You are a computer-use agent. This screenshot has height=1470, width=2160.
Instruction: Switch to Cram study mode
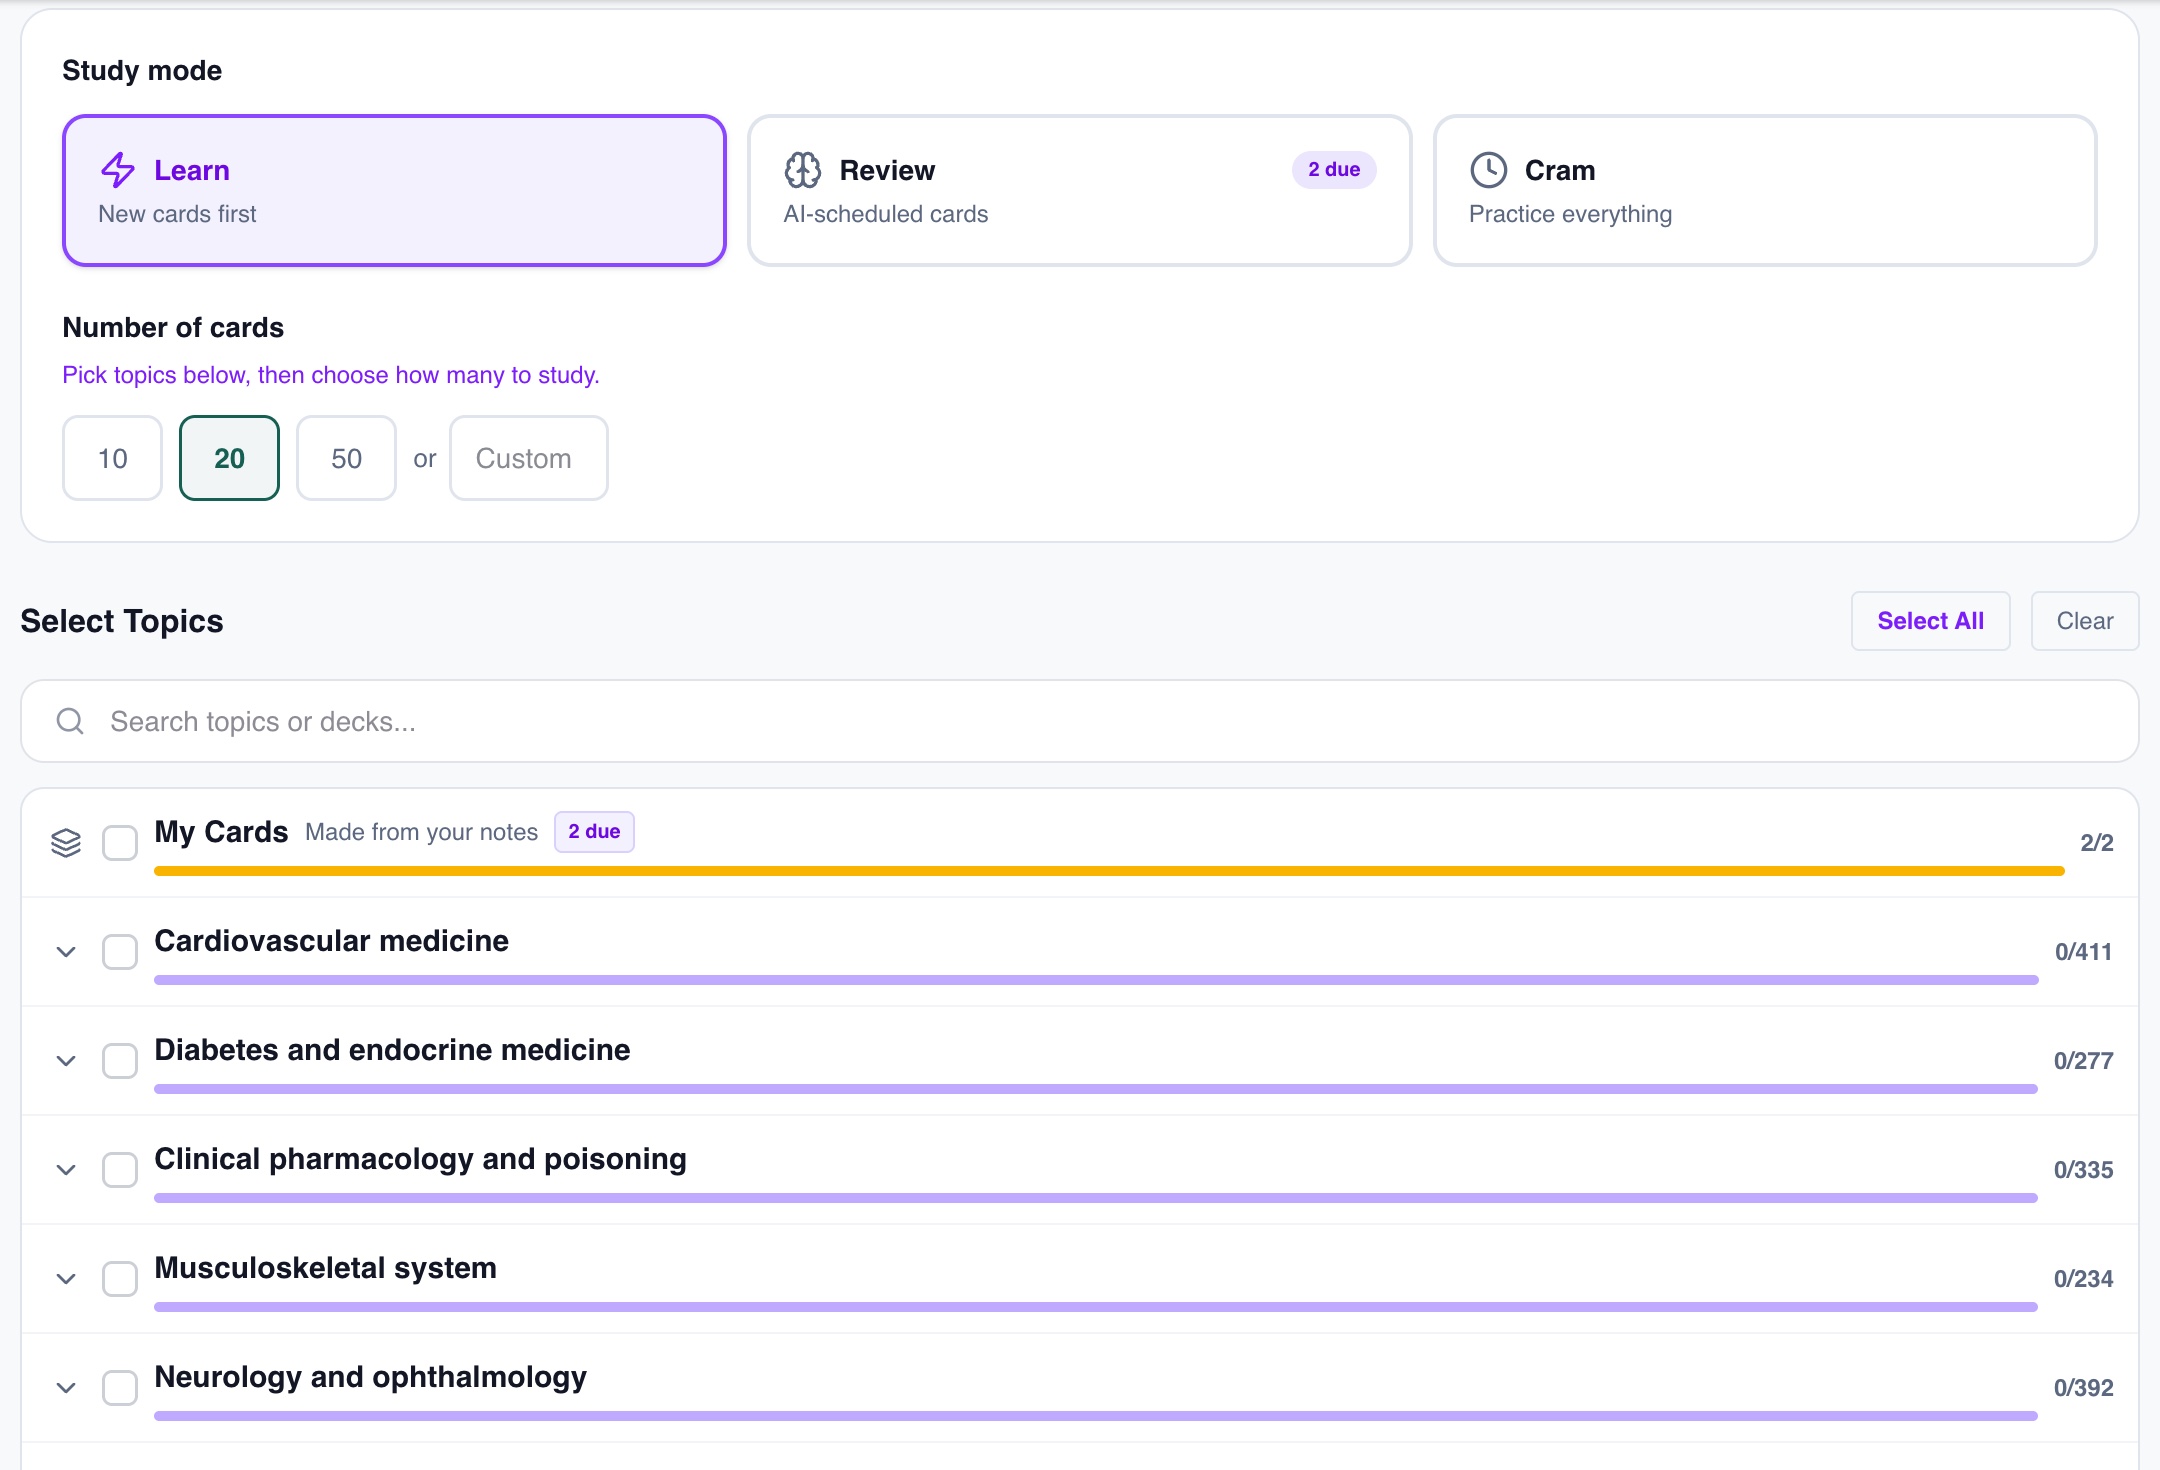point(1765,190)
